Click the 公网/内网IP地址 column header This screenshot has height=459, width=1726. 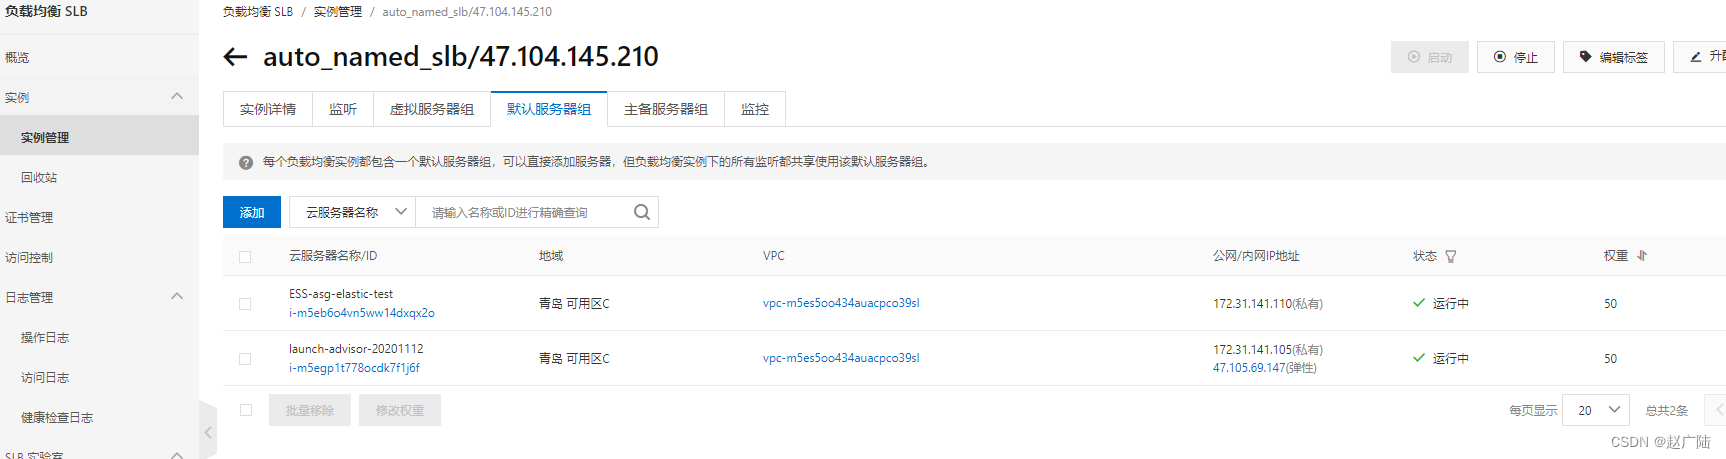coord(1256,256)
